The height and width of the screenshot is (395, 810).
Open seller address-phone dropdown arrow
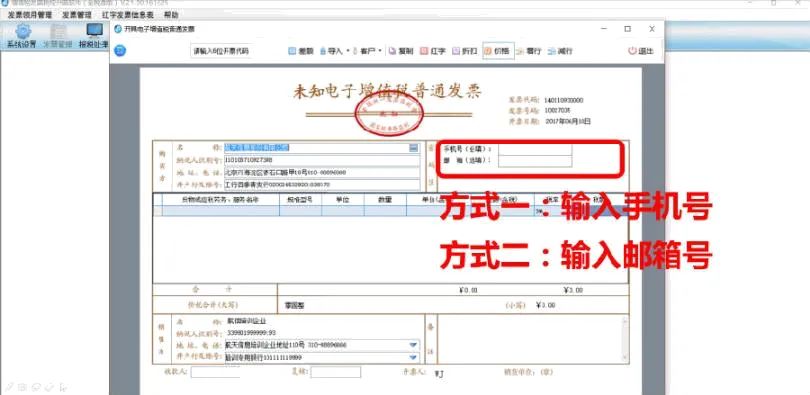tap(413, 345)
